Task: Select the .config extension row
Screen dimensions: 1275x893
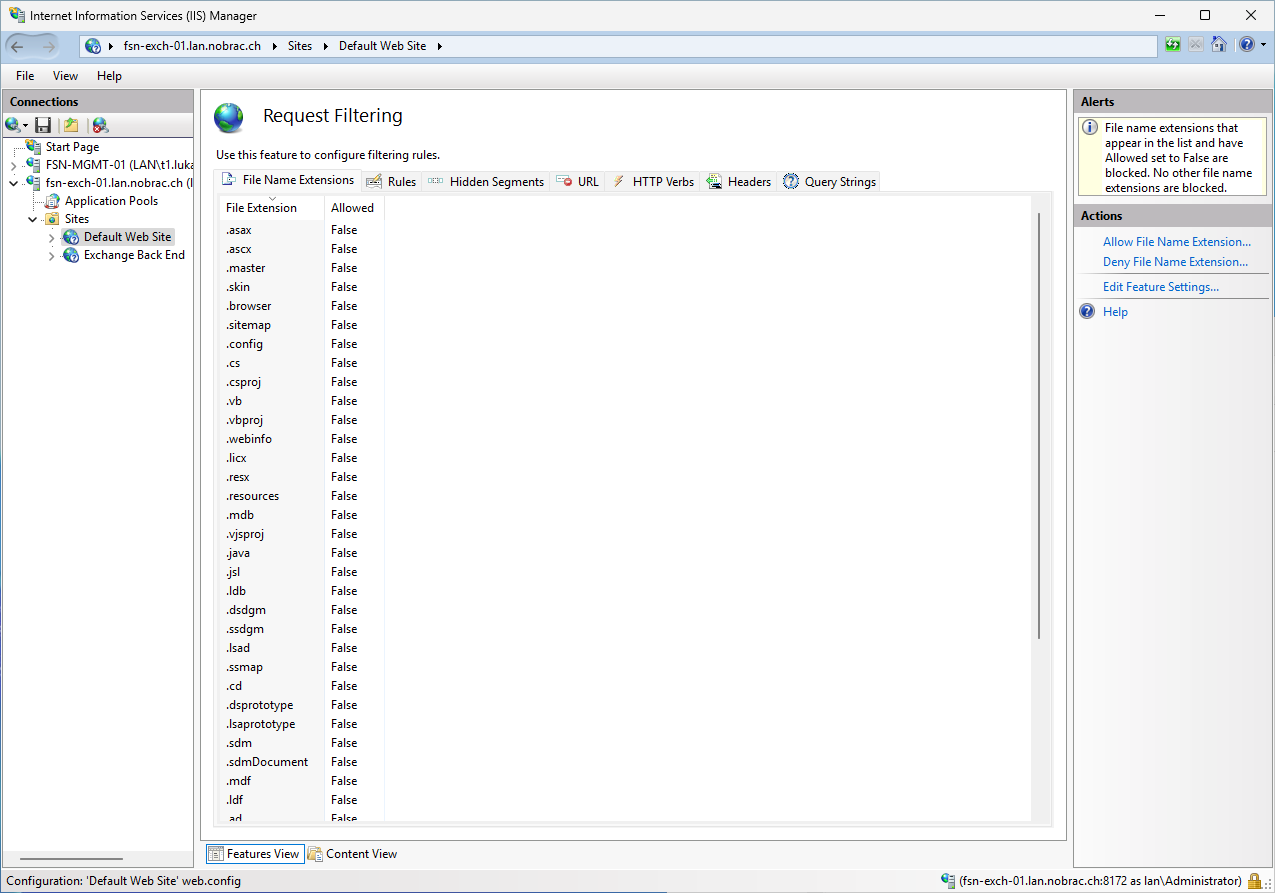Action: 625,344
